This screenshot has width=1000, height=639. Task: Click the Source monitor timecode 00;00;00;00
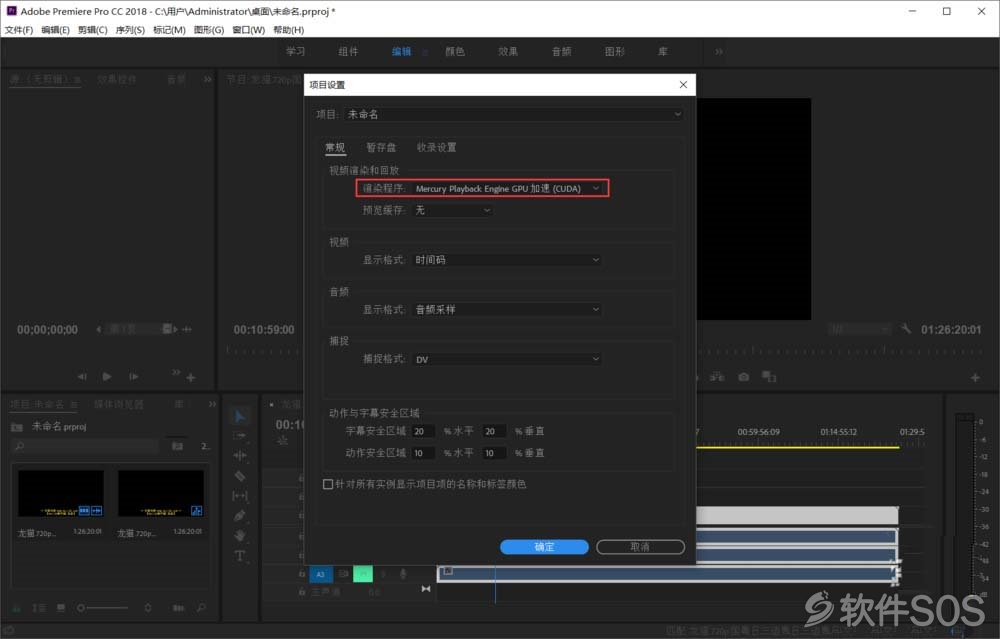click(x=47, y=330)
